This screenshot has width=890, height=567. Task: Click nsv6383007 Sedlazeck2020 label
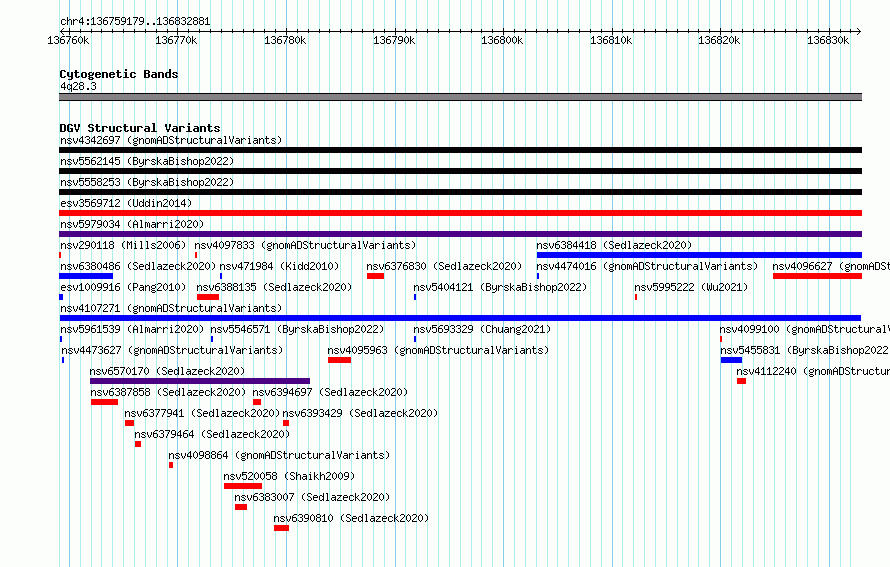point(312,497)
